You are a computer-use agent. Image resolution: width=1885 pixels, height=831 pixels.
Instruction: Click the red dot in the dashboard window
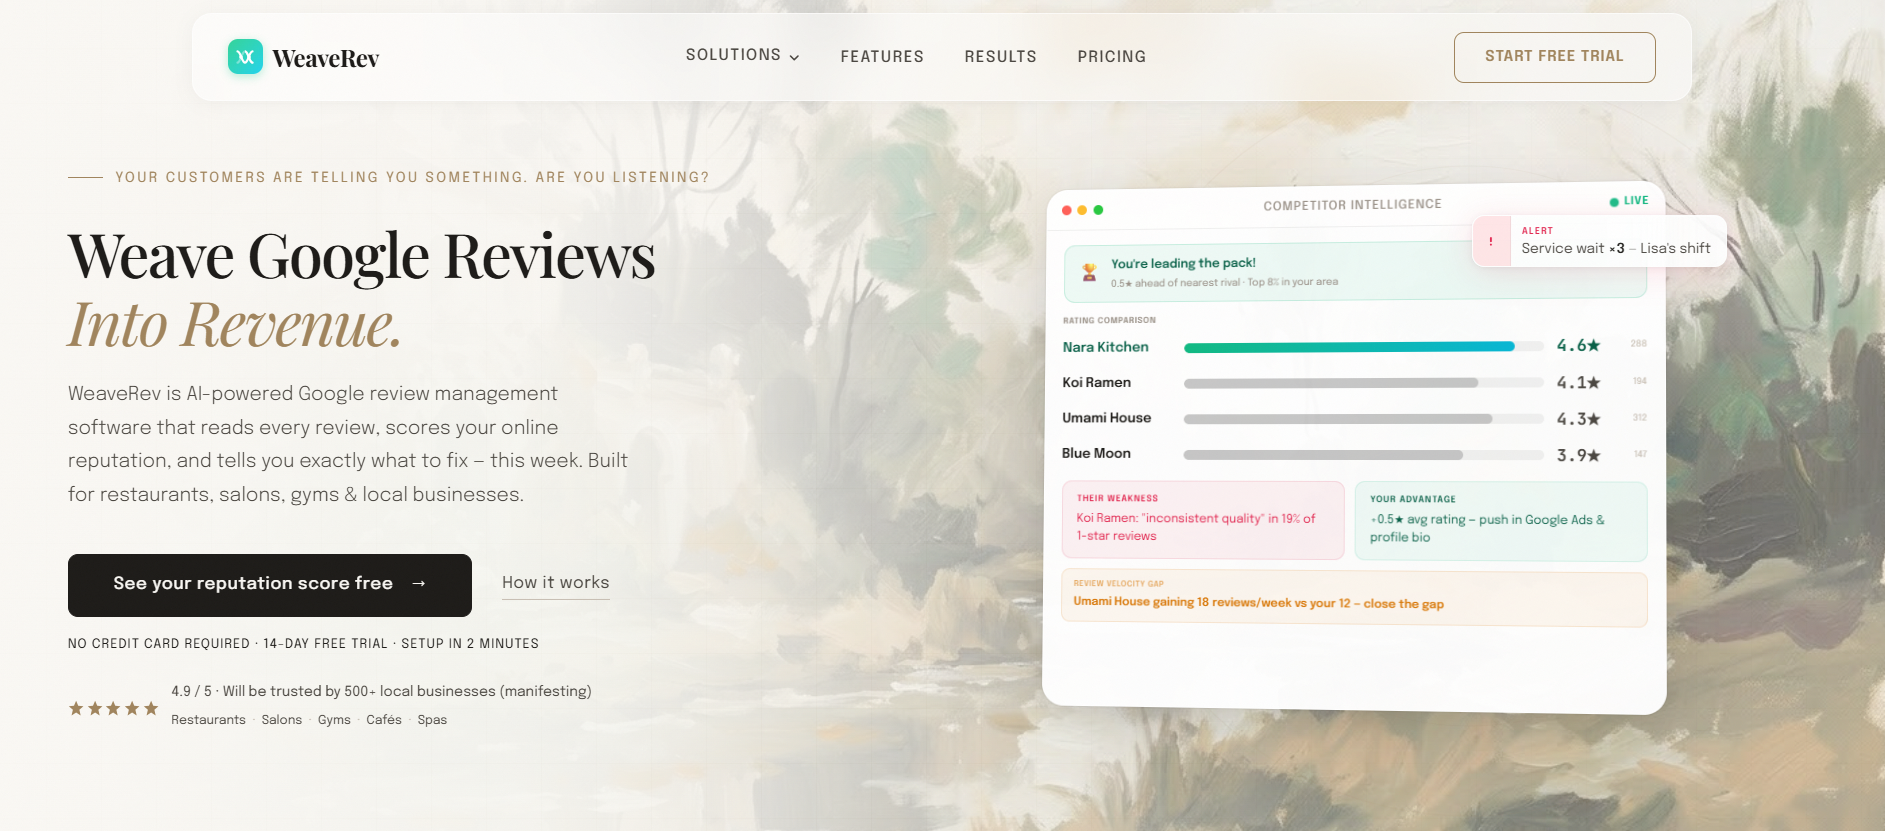tap(1067, 210)
